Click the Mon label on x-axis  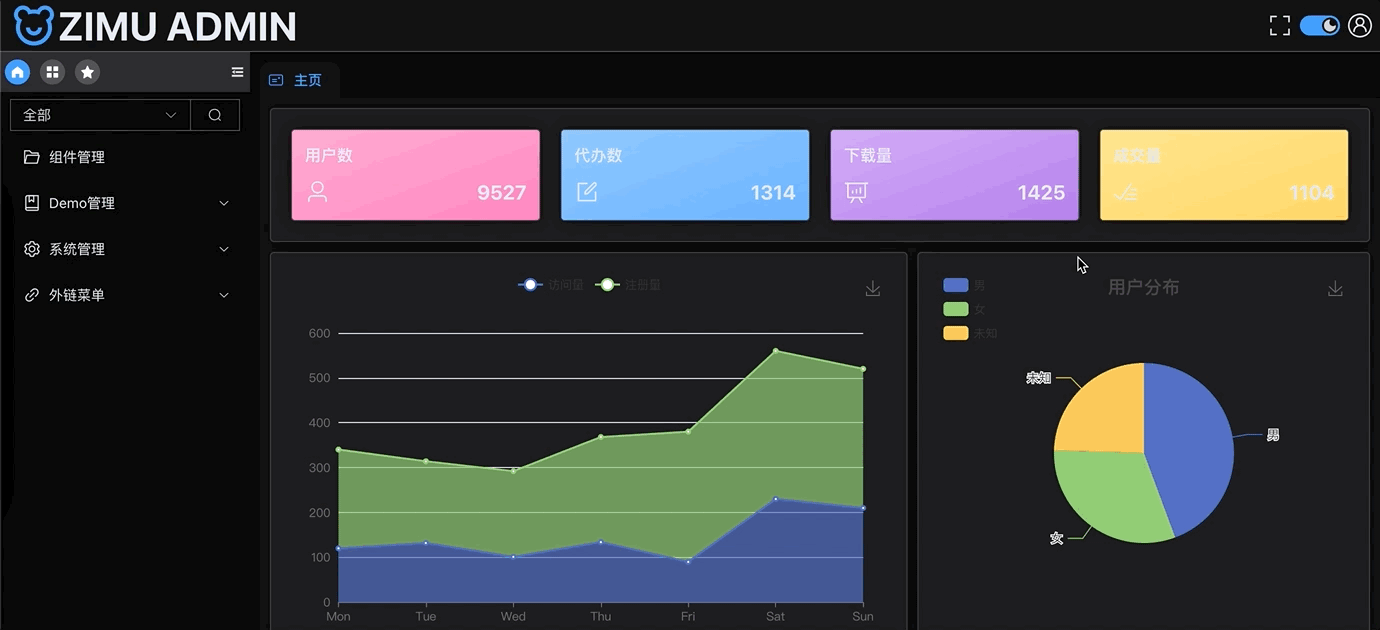(338, 616)
